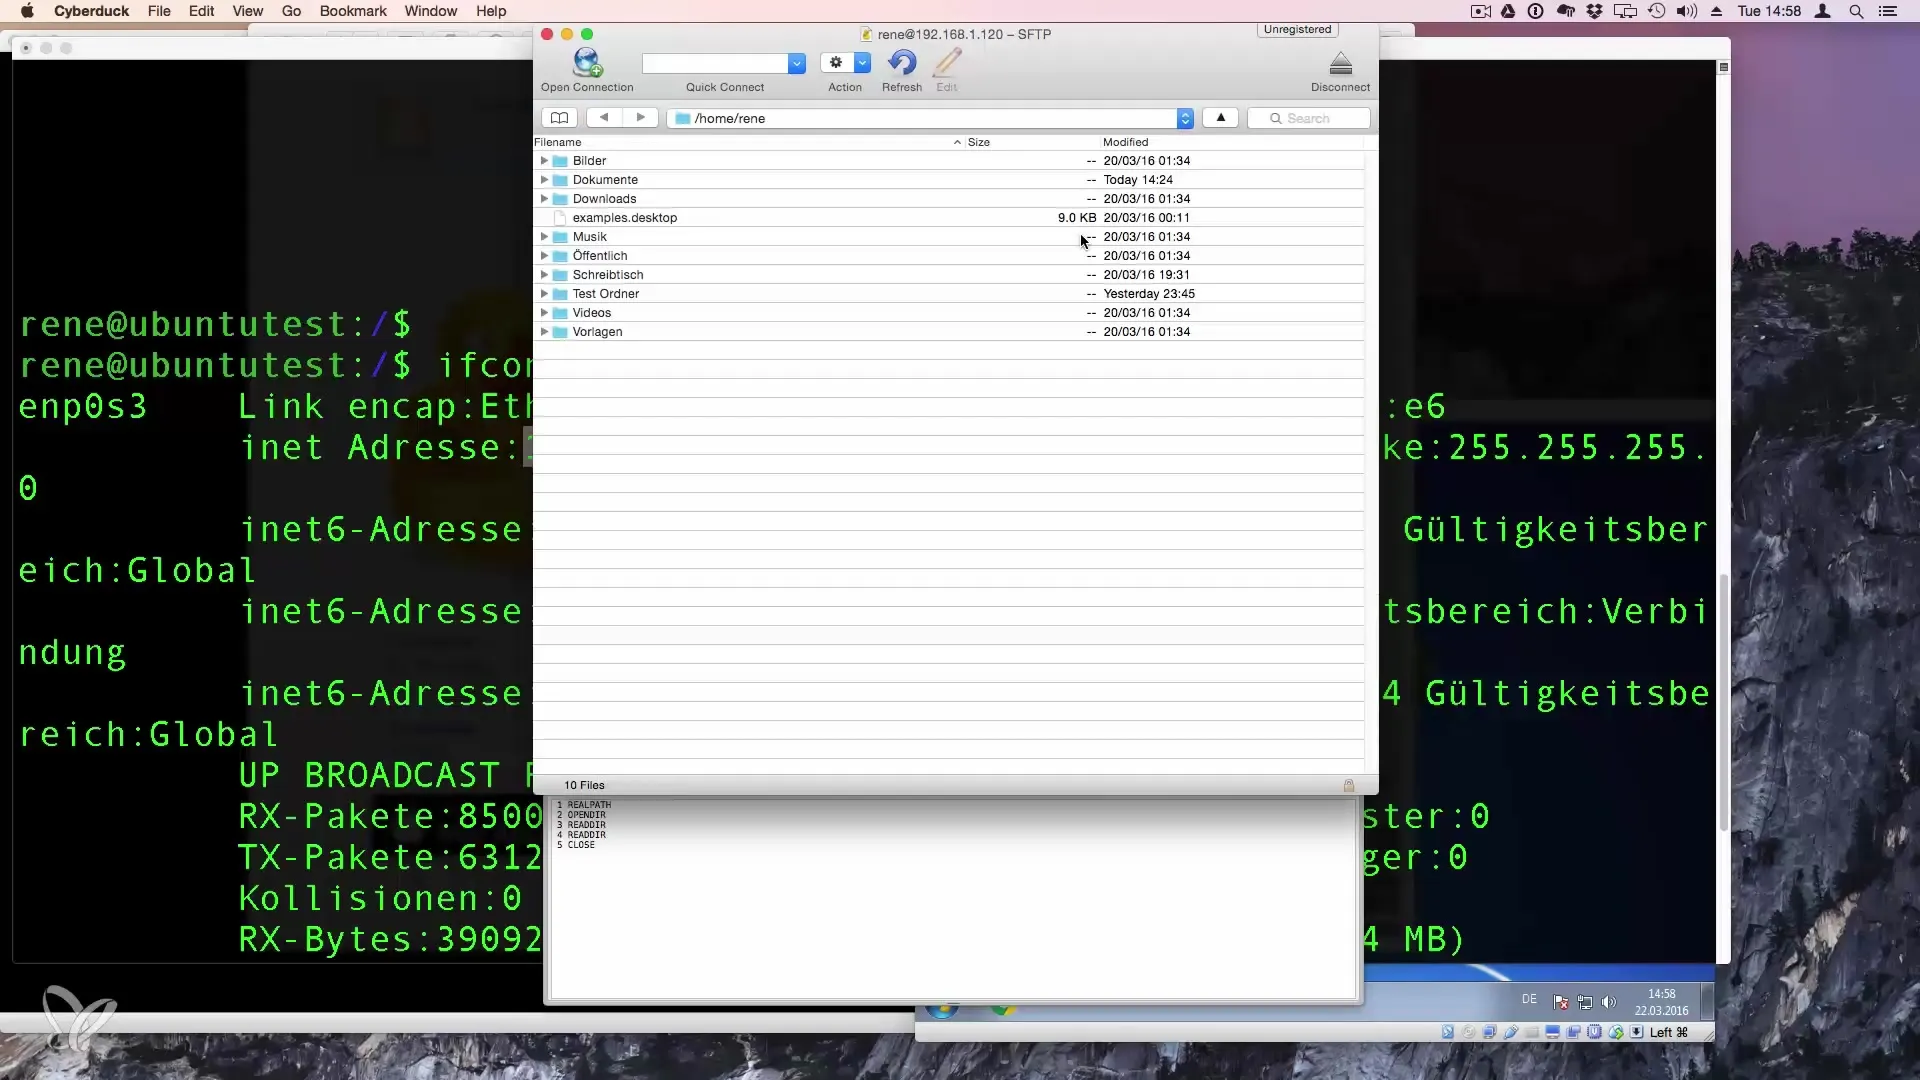The height and width of the screenshot is (1080, 1920).
Task: Expand the Videos folder
Action: (x=544, y=313)
